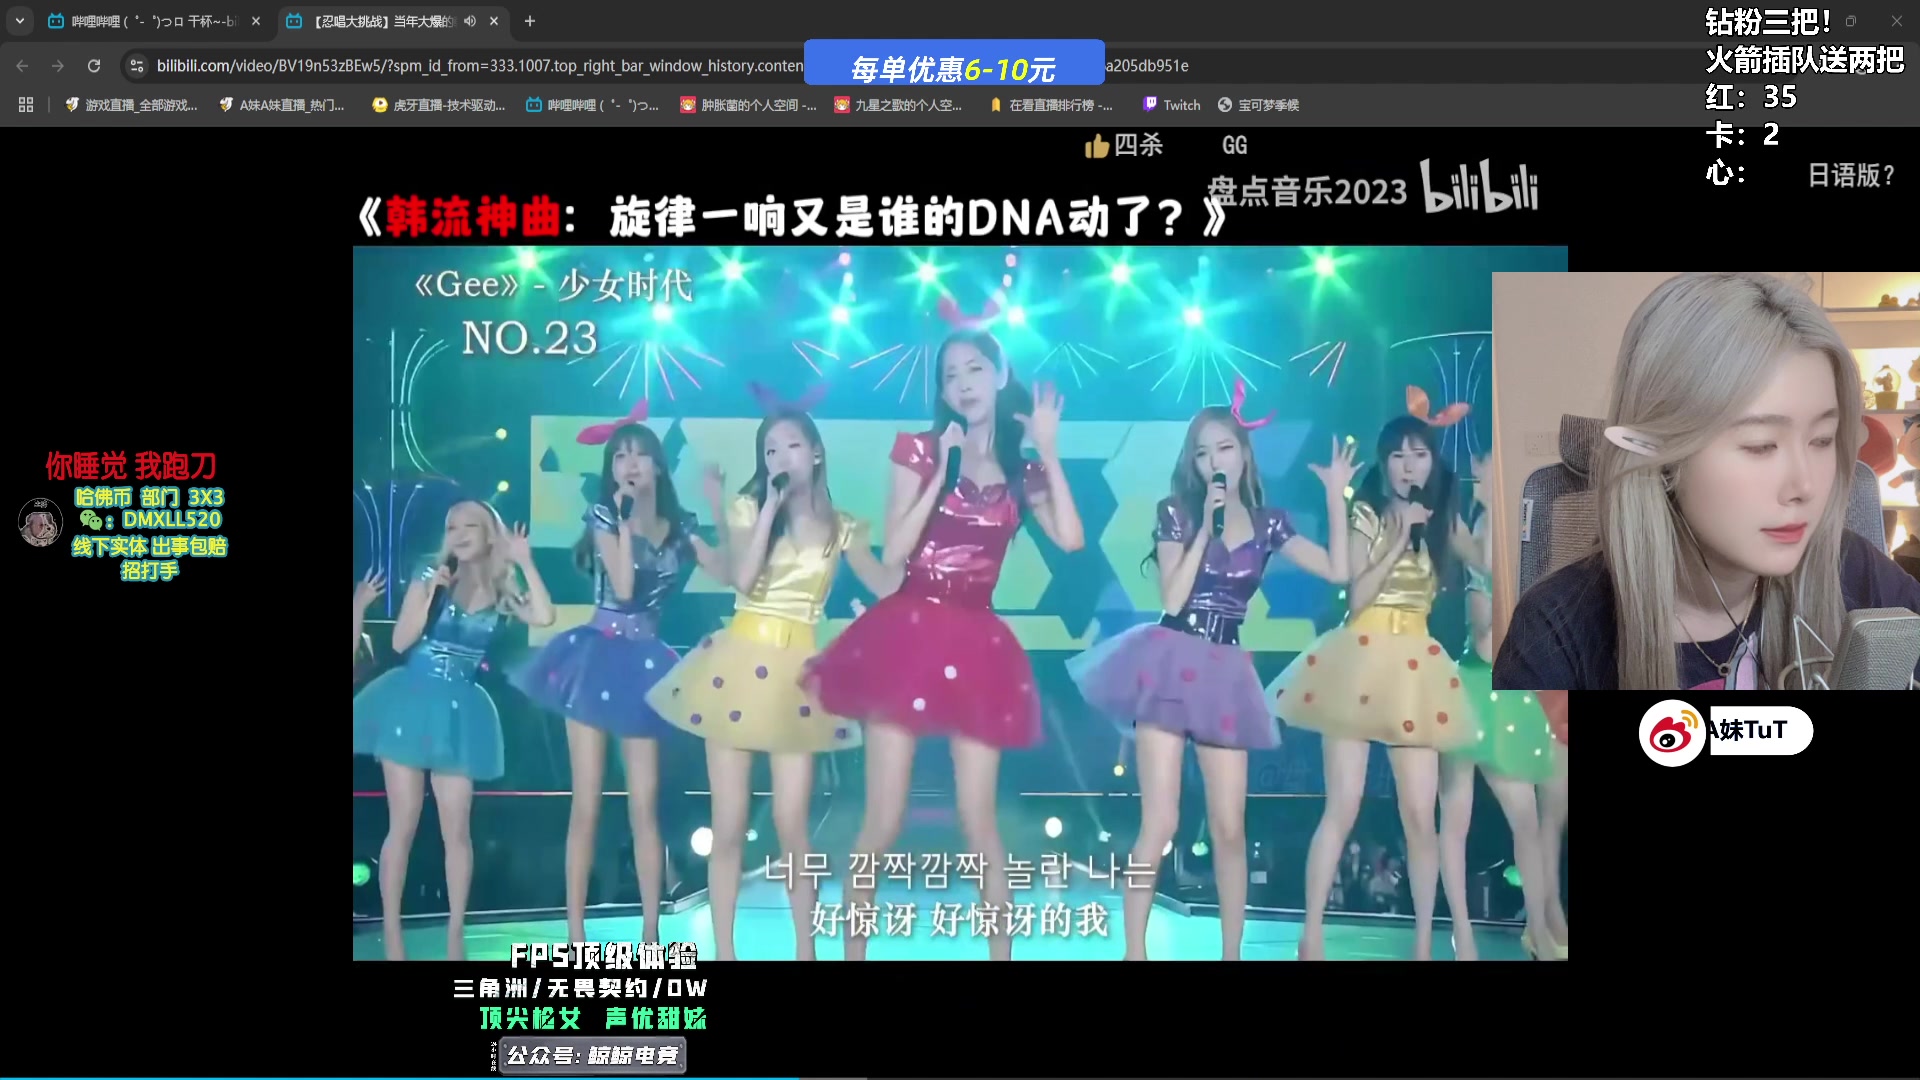Open the 虎牙直播-技术驱动 bookmark
The image size is (1920, 1080).
pos(439,105)
